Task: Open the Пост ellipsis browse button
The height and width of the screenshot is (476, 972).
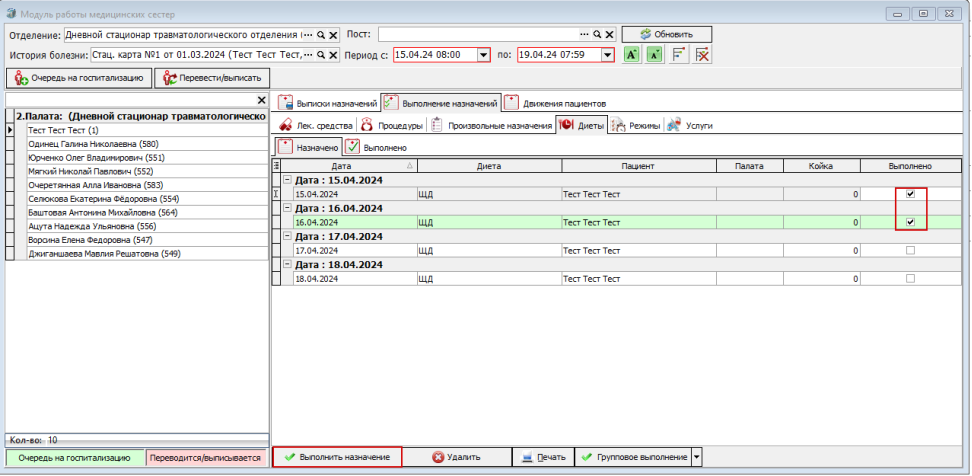Action: 585,35
